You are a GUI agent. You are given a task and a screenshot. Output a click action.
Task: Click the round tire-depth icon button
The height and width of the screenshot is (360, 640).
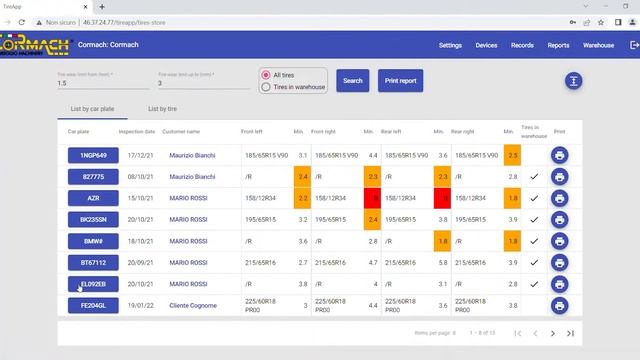(x=573, y=81)
